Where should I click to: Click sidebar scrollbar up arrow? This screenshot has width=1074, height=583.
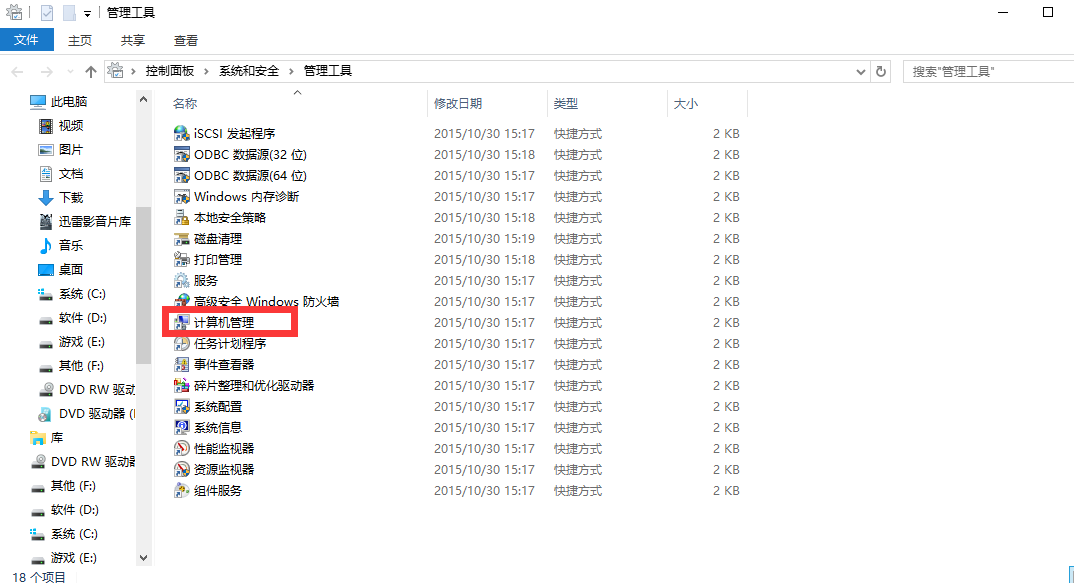tap(143, 100)
